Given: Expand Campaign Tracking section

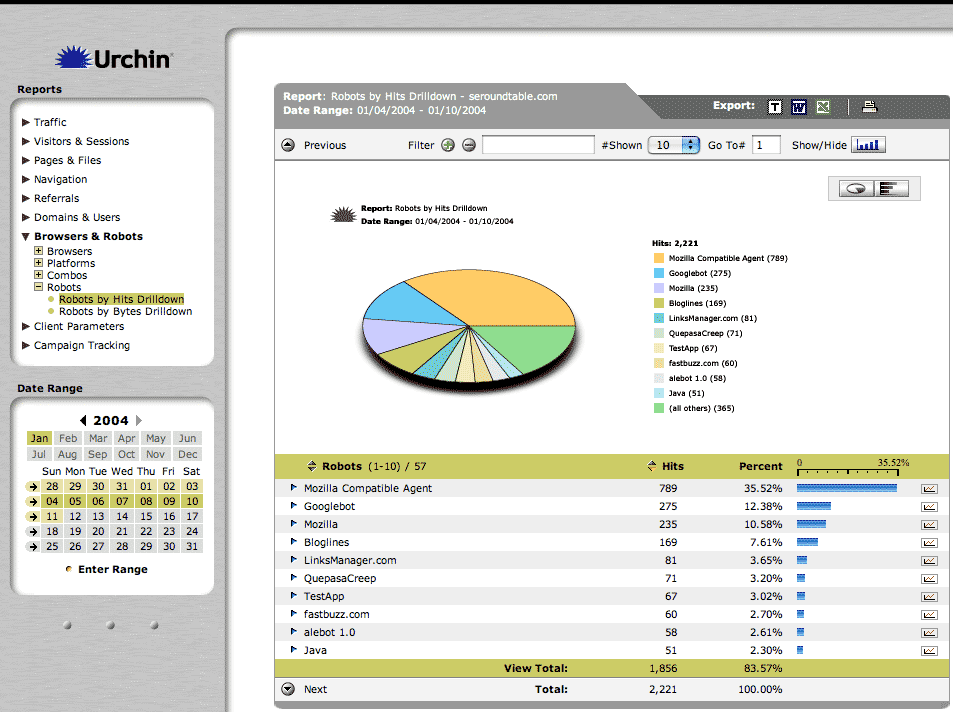Looking at the screenshot, I should click(26, 345).
